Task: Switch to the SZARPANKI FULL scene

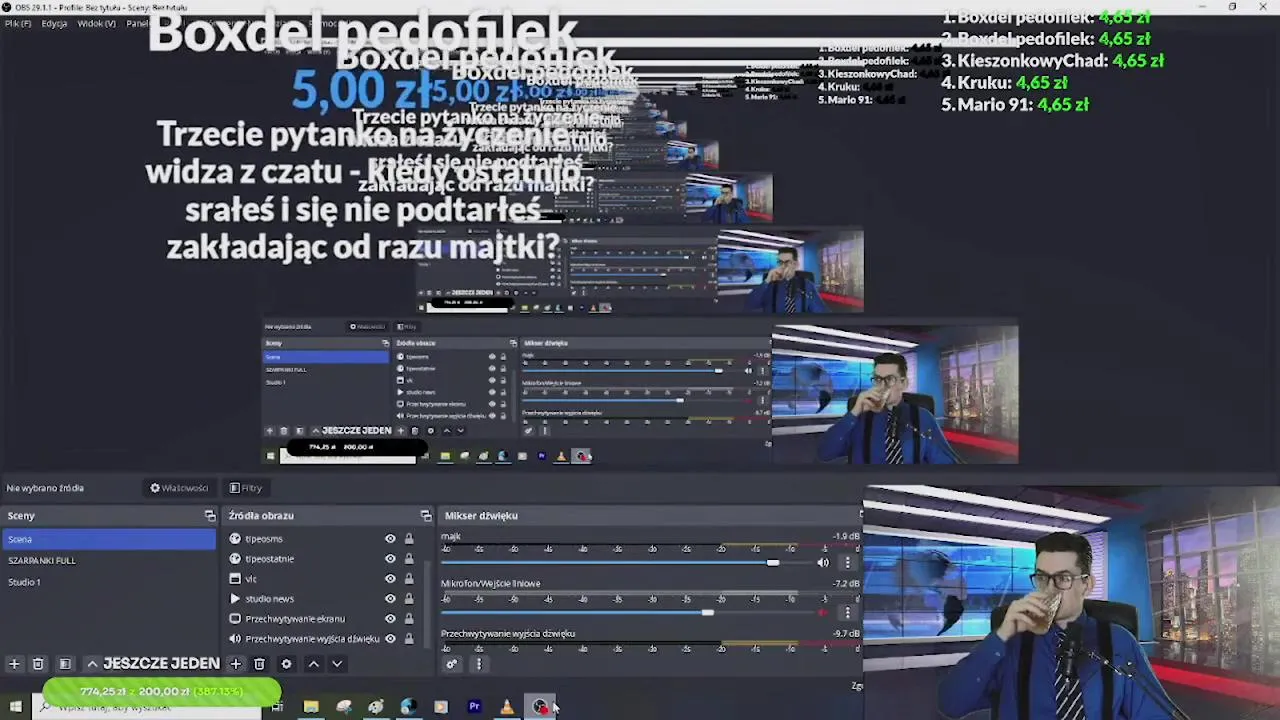Action: pyautogui.click(x=108, y=560)
